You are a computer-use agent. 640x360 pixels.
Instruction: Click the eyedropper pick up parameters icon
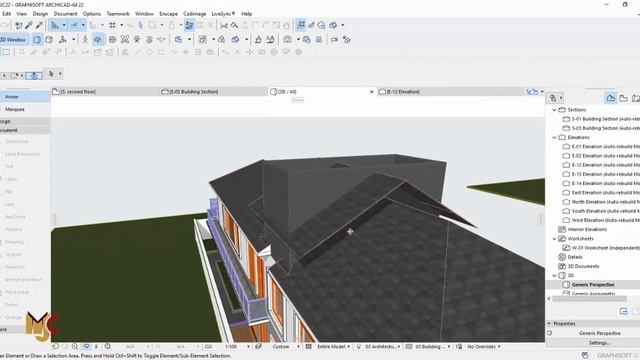[29, 25]
